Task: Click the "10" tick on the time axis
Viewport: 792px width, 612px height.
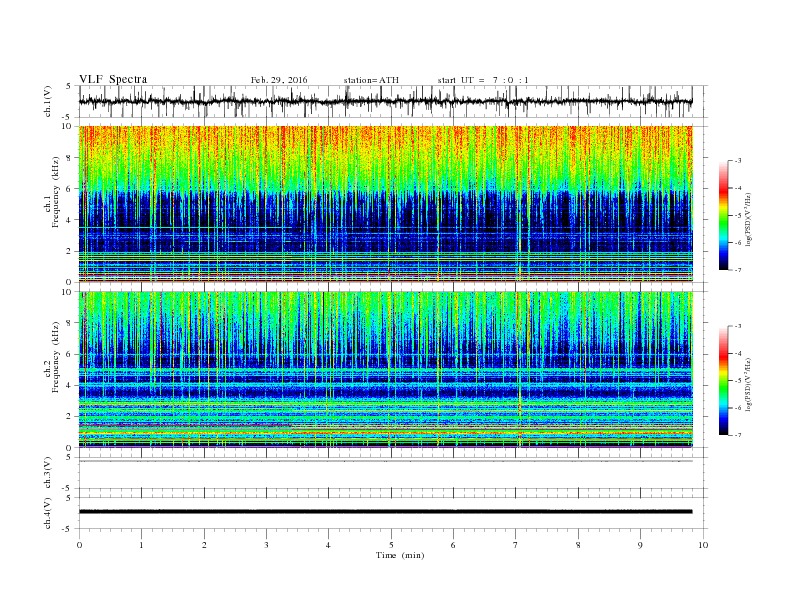Action: coord(703,545)
